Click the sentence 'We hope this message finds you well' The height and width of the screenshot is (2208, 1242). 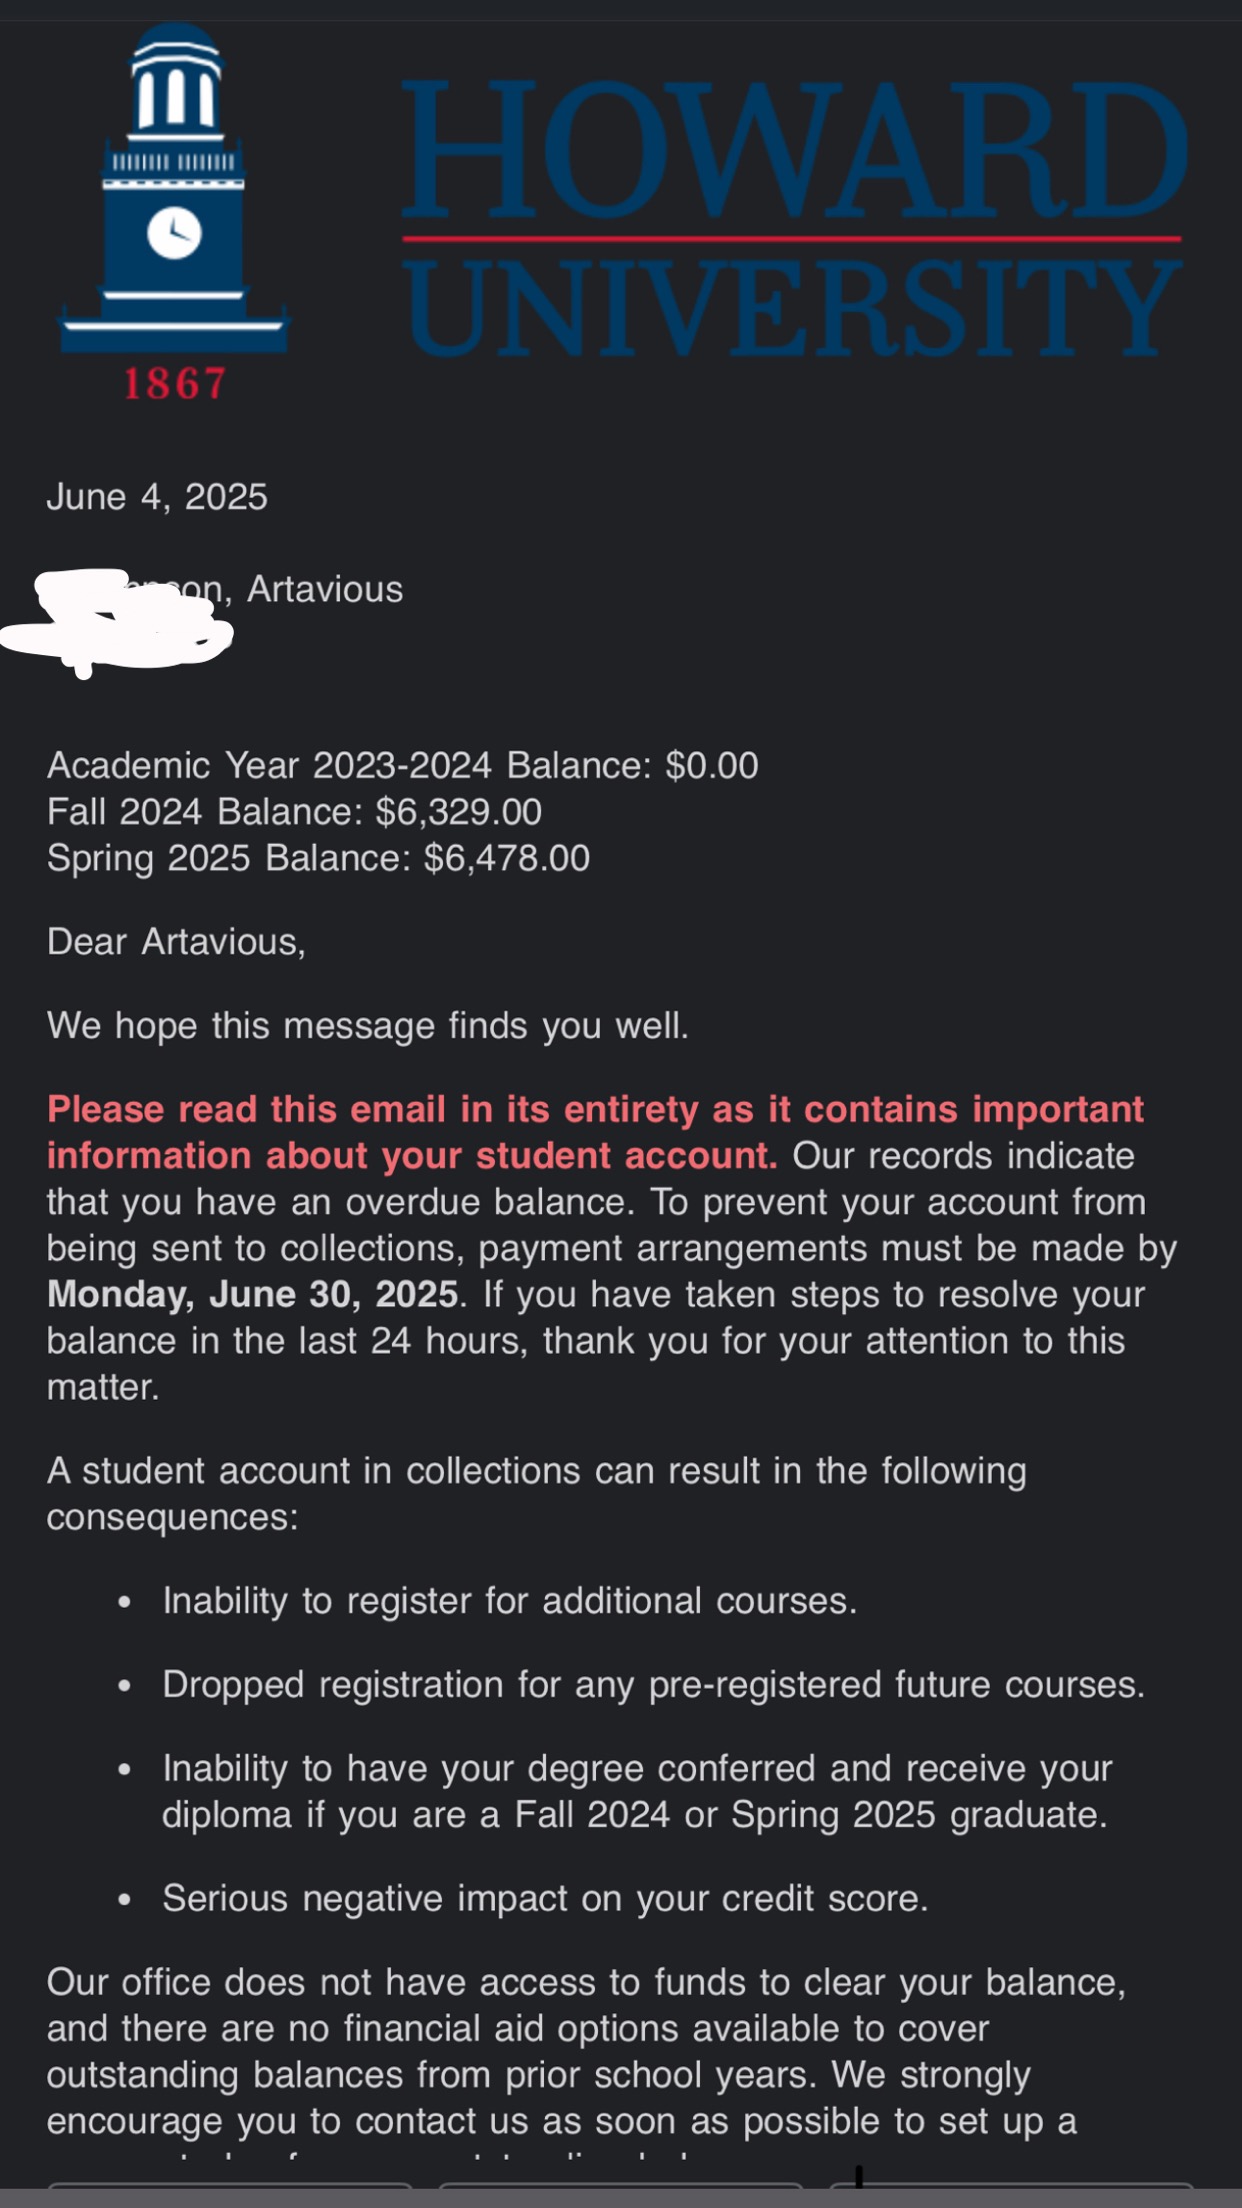pyautogui.click(x=367, y=1026)
